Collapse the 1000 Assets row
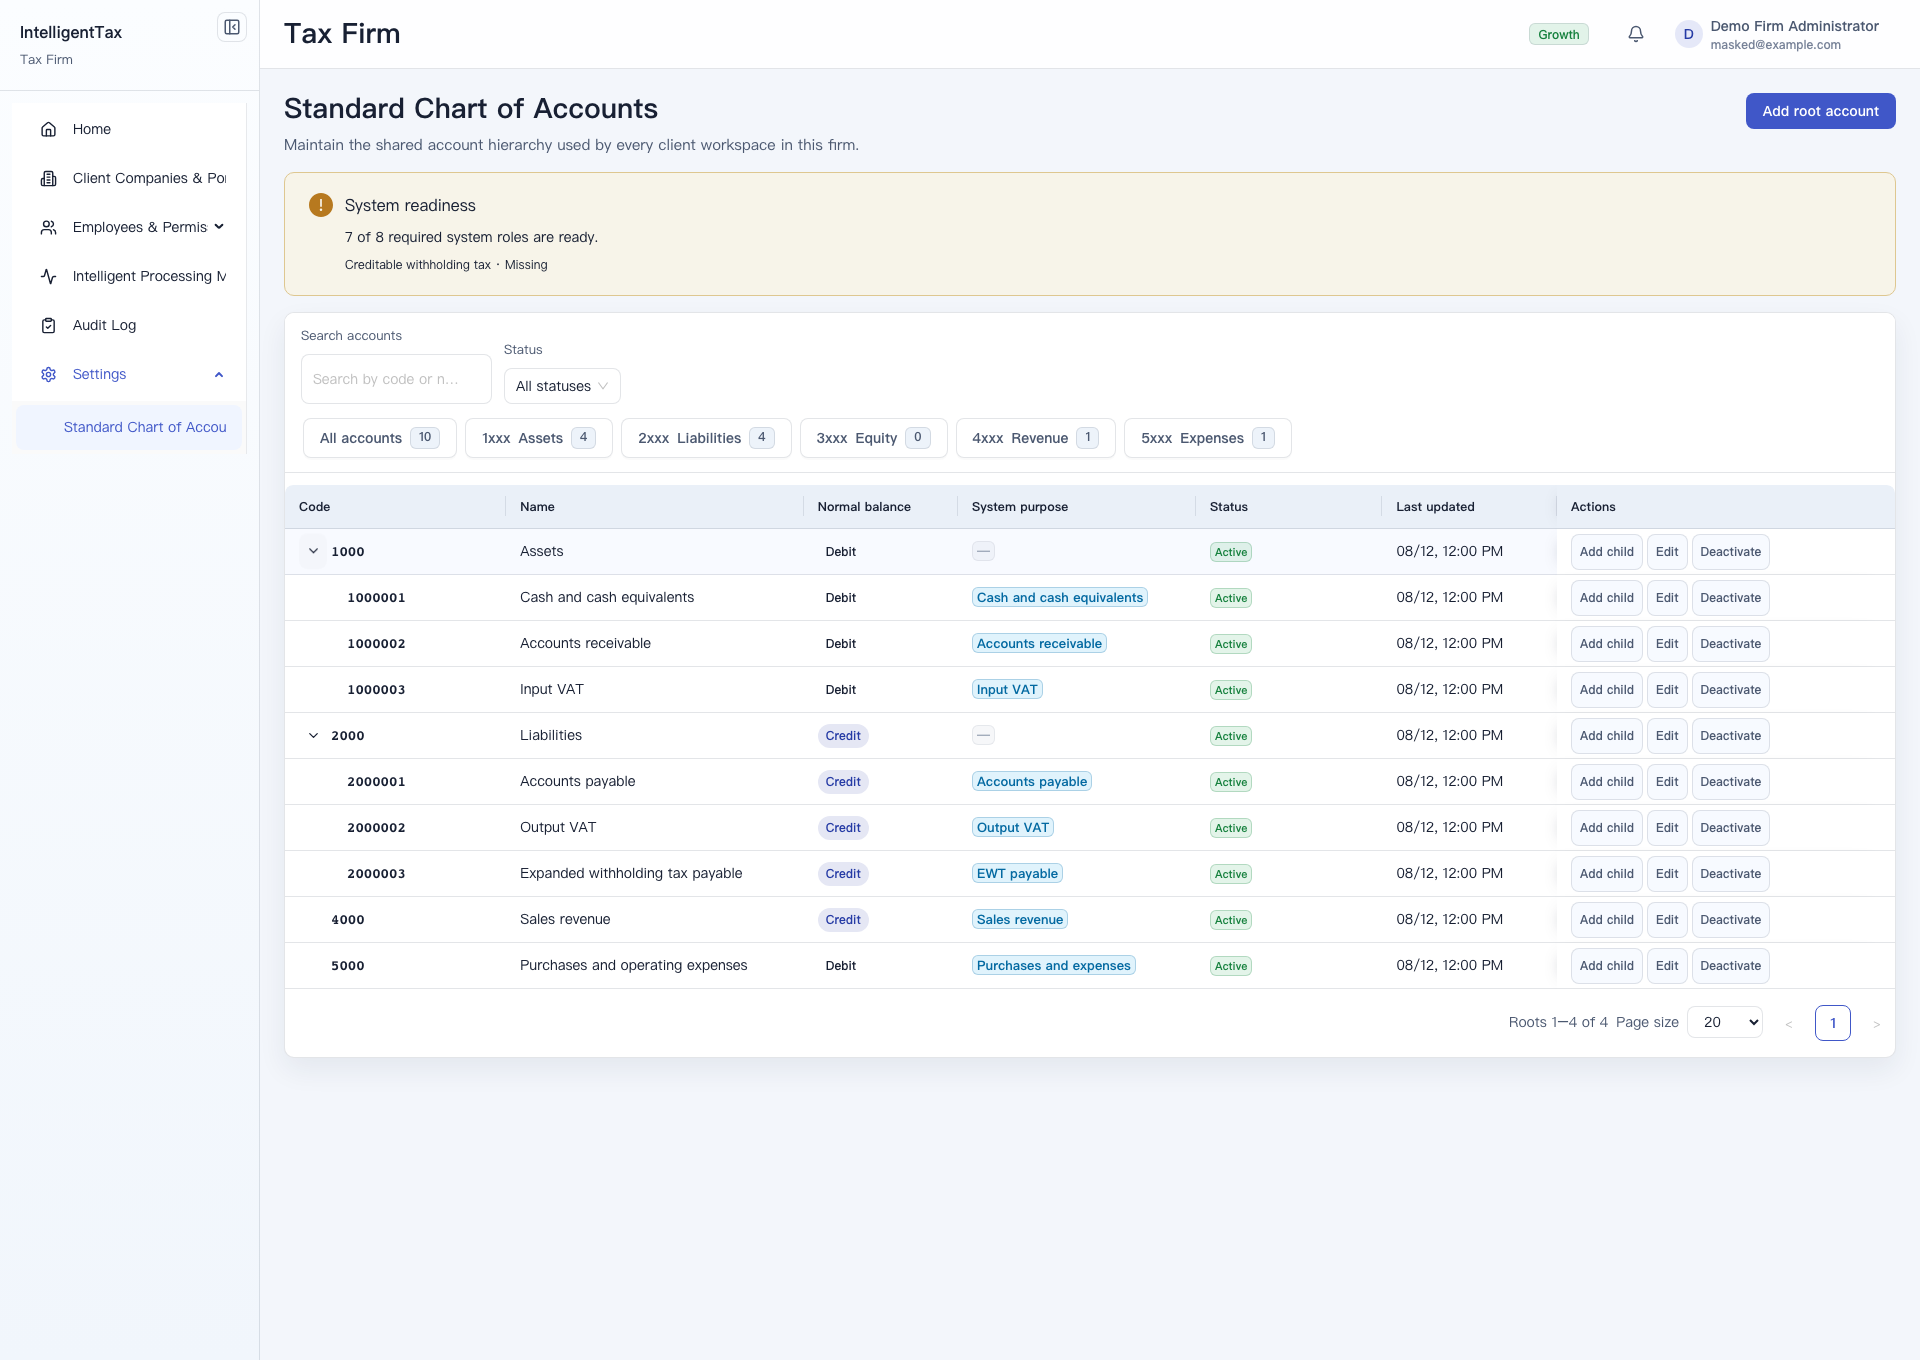Screen dimensions: 1920x1360 (313, 551)
